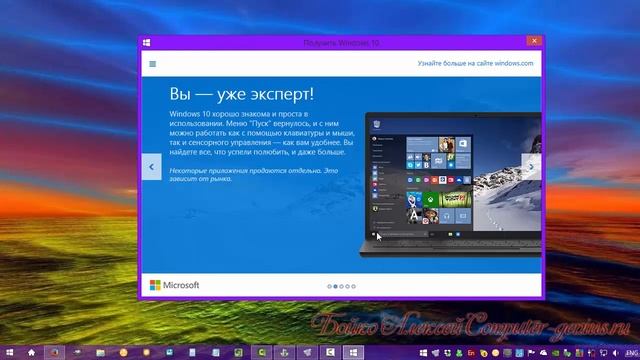Open the white C app on the taskbar
Image resolution: width=640 pixels, height=360 pixels.
(330, 352)
